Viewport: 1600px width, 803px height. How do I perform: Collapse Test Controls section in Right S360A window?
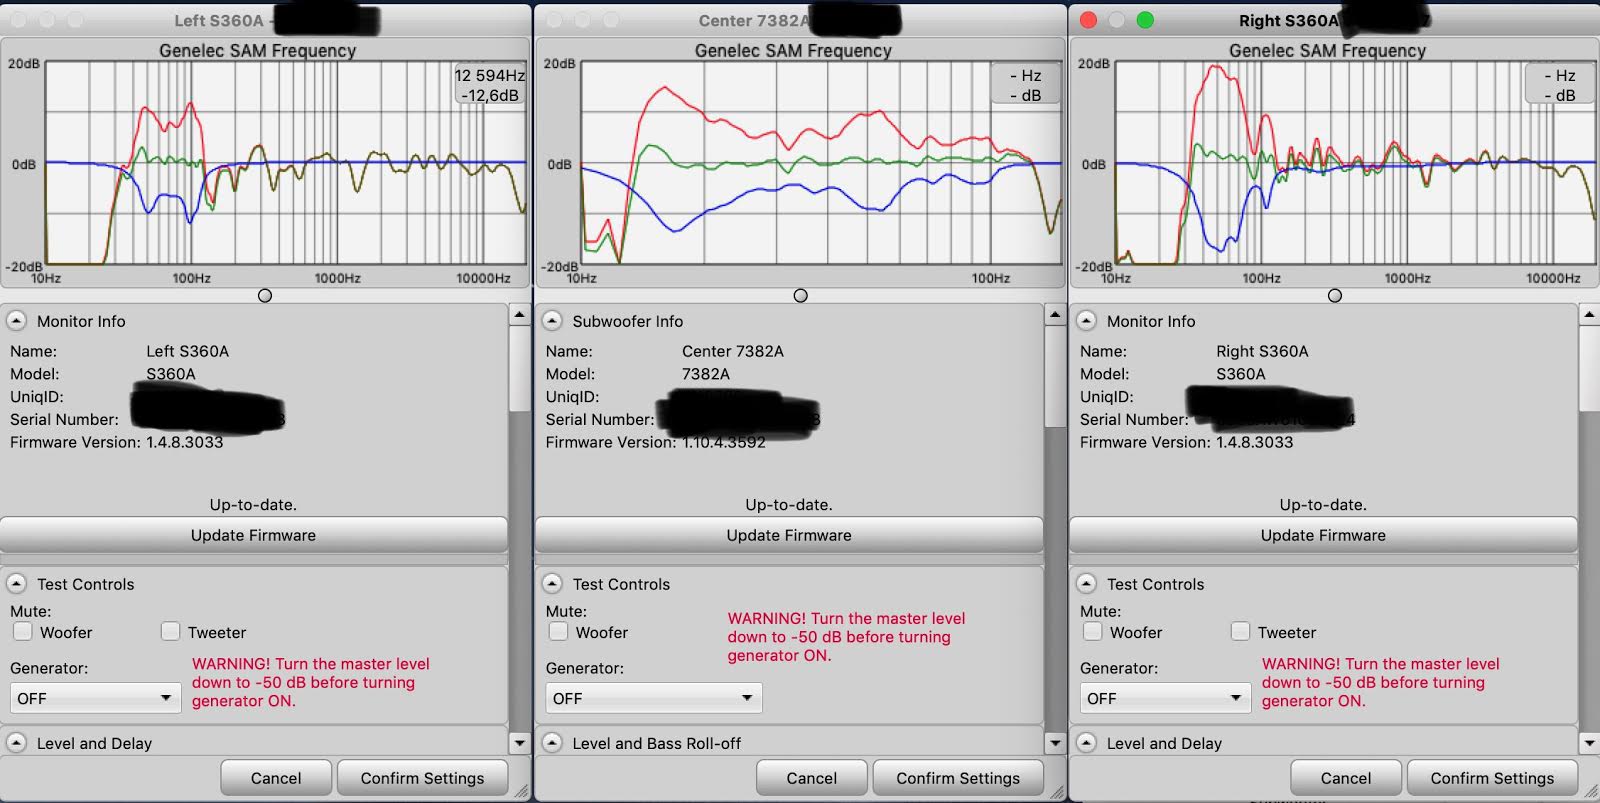click(x=1086, y=584)
